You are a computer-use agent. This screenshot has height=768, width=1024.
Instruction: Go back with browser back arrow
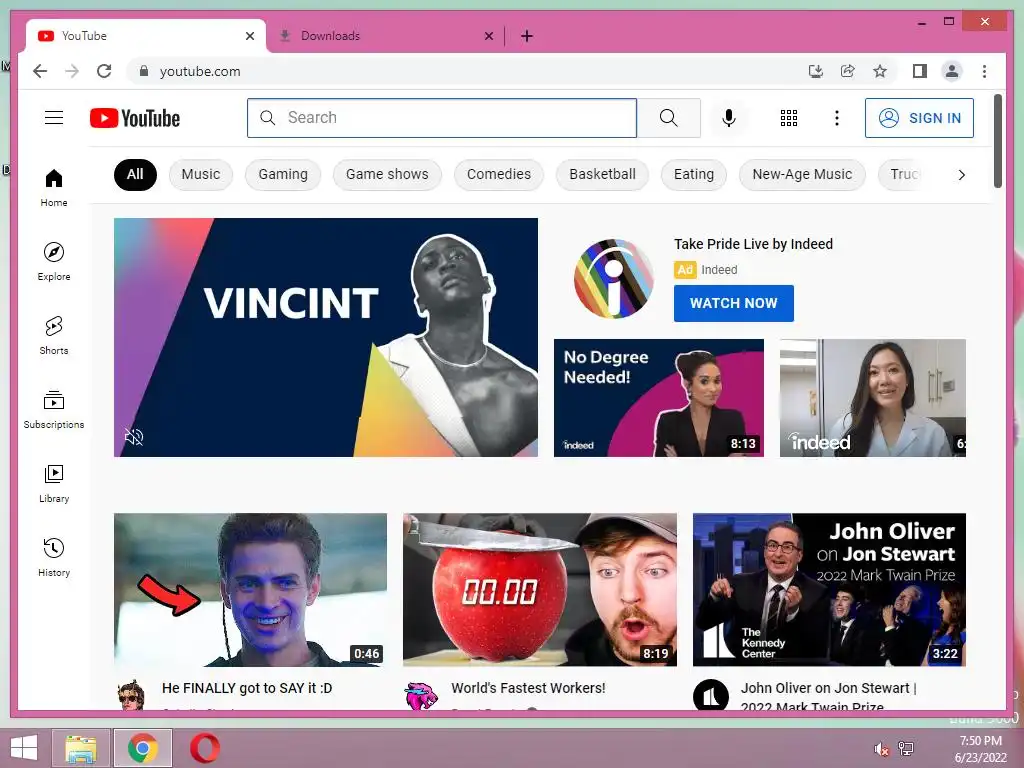(x=40, y=71)
